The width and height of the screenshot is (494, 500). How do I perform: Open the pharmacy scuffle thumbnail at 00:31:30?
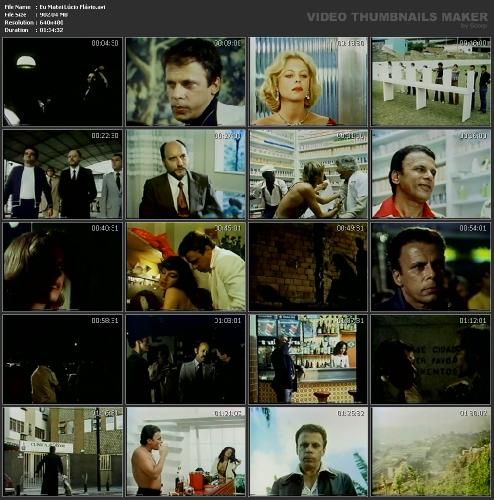309,174
